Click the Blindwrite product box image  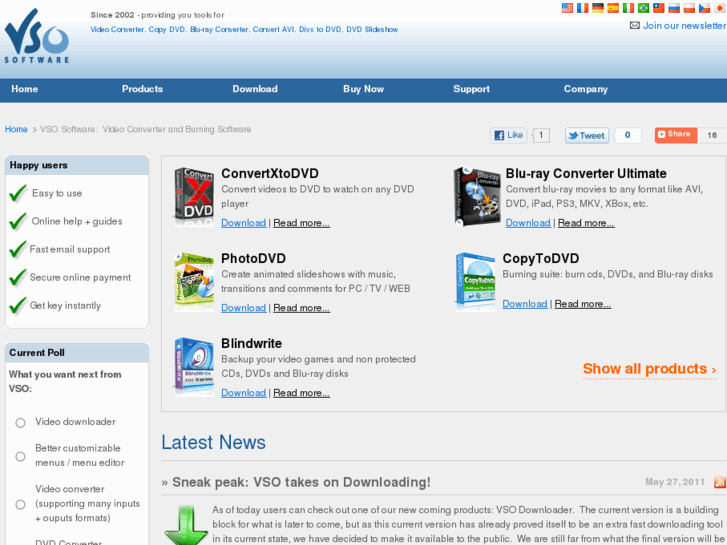tap(194, 367)
